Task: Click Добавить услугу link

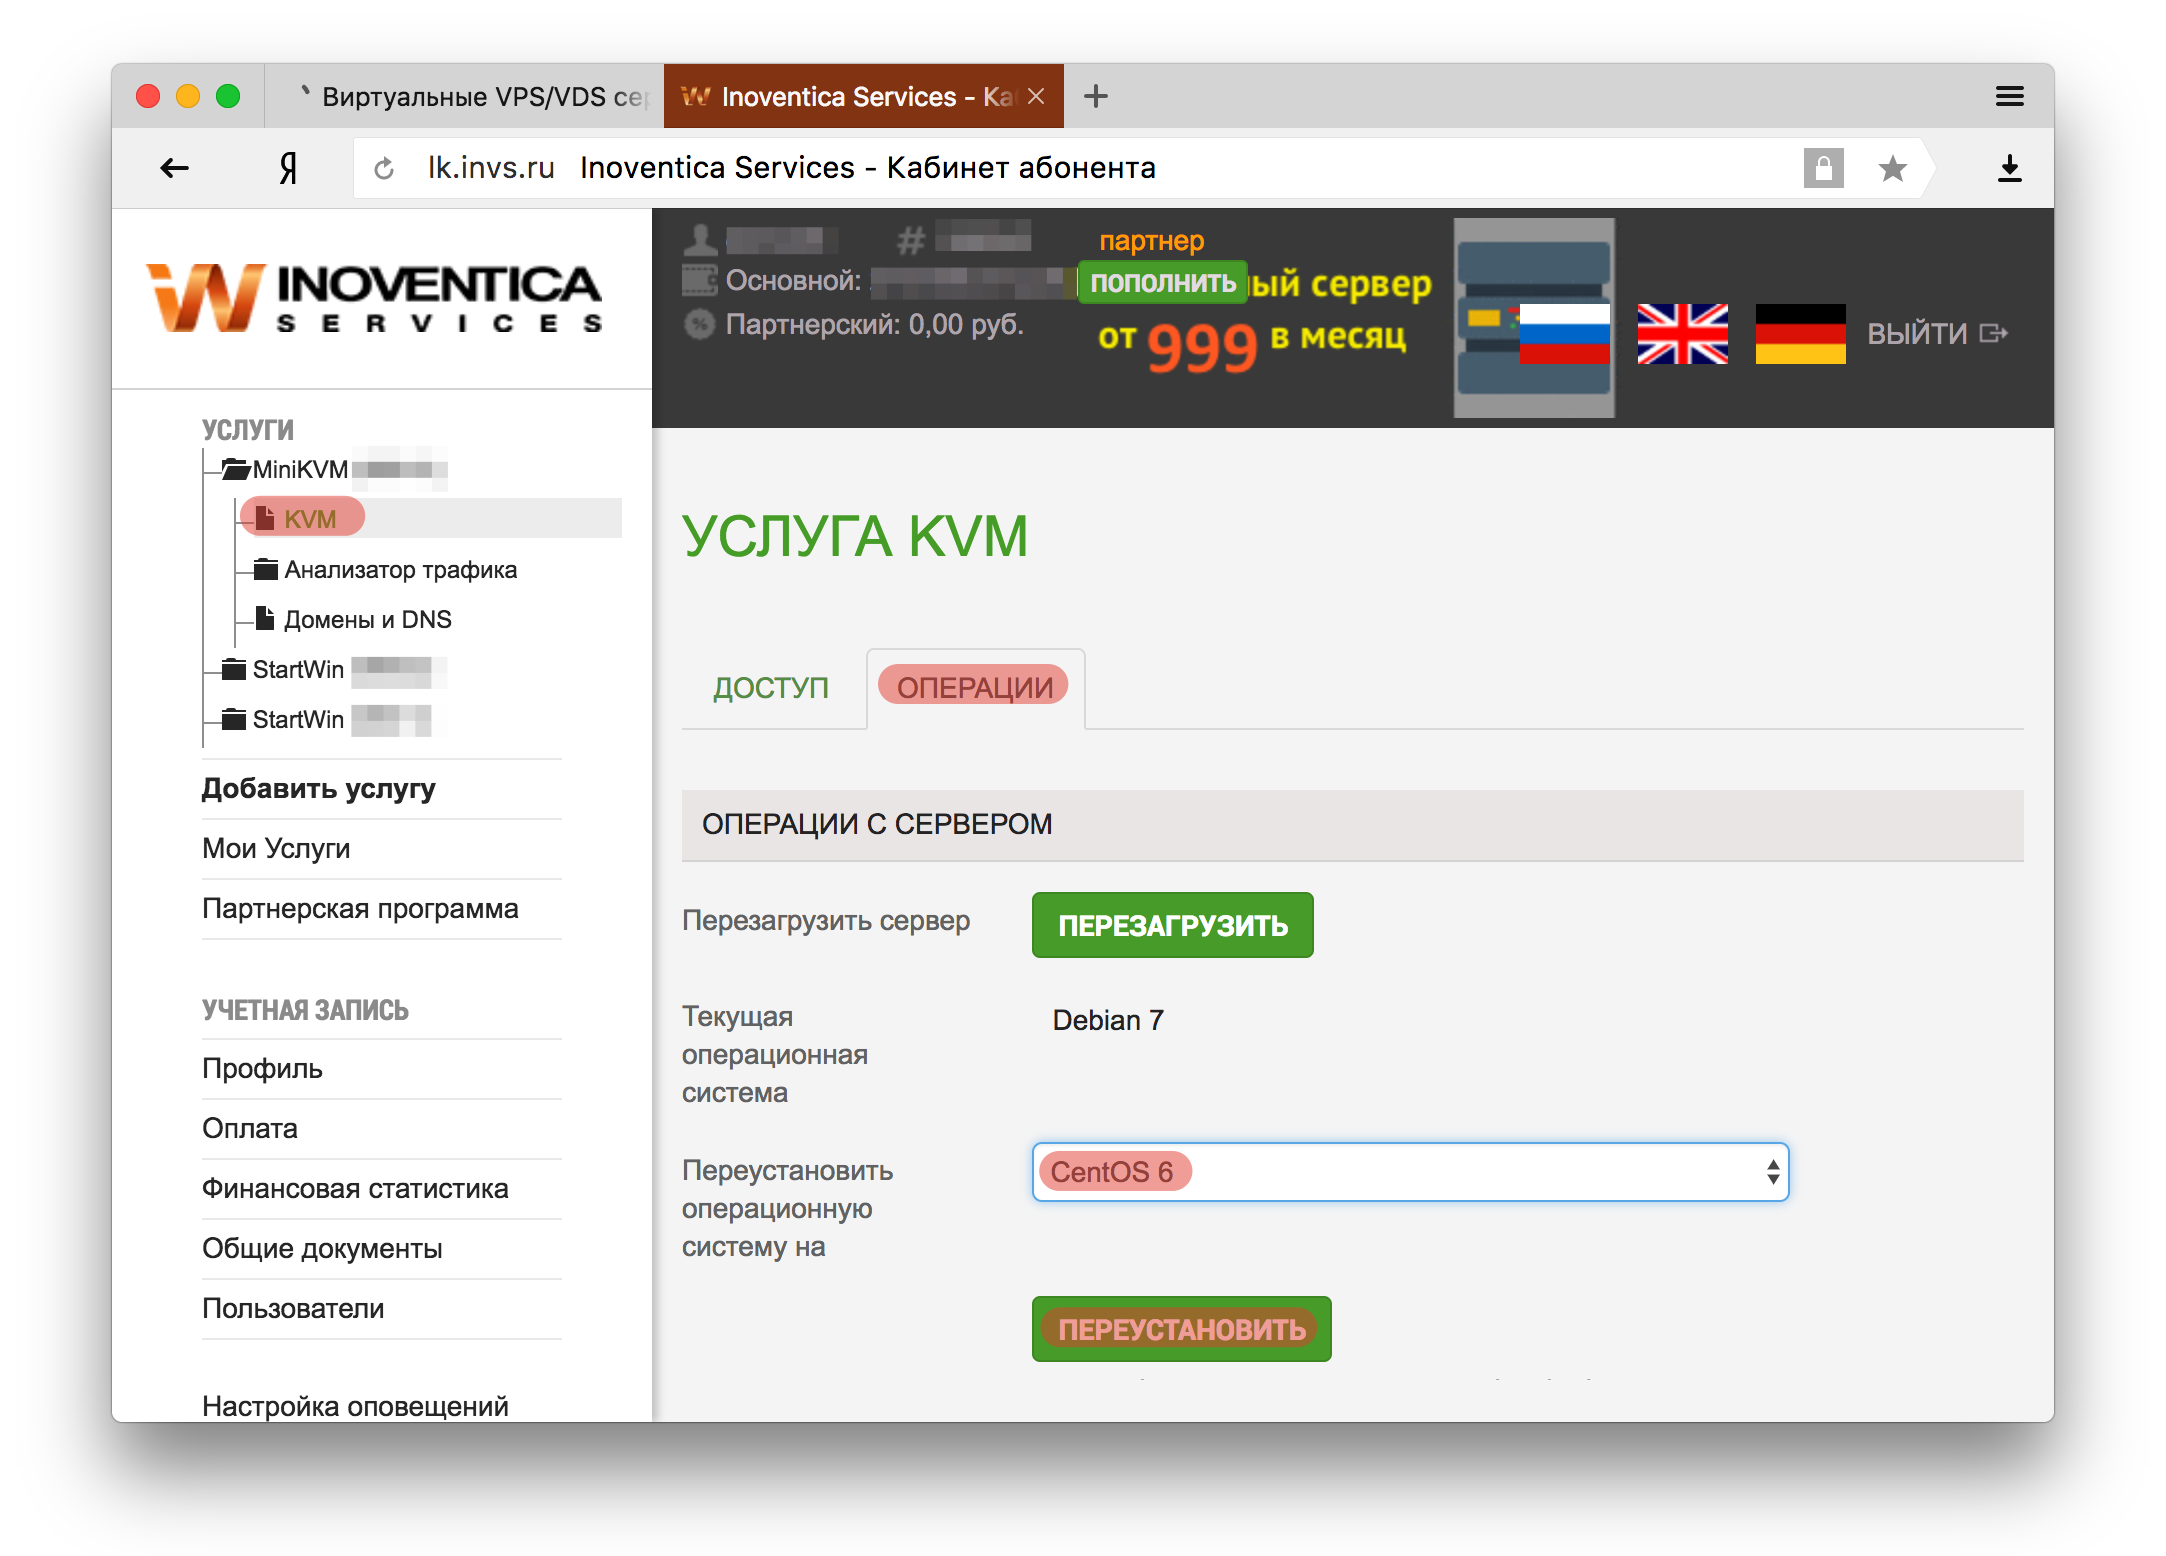Action: [x=319, y=789]
